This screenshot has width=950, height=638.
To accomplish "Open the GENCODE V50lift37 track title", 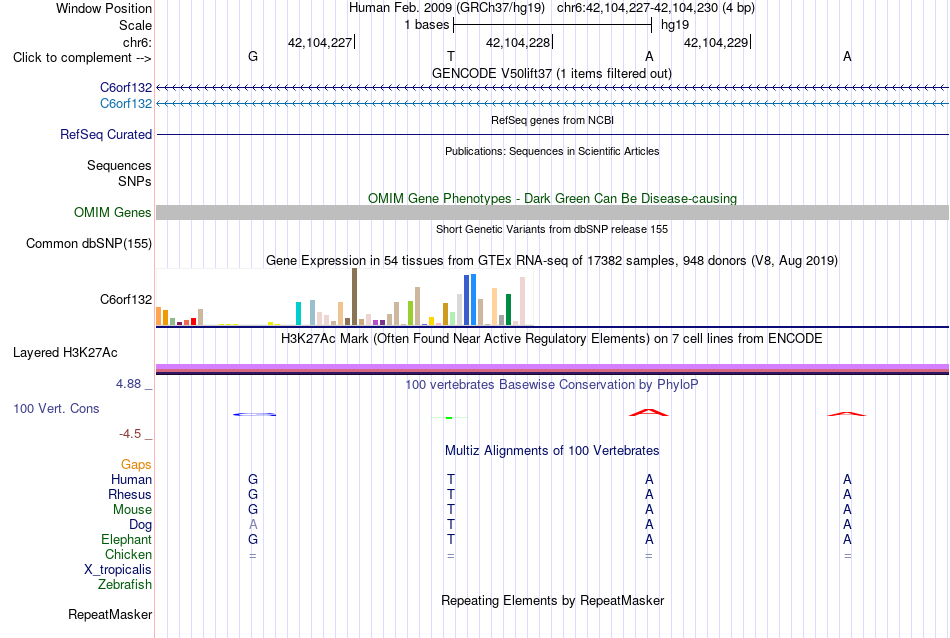I will click(551, 73).
